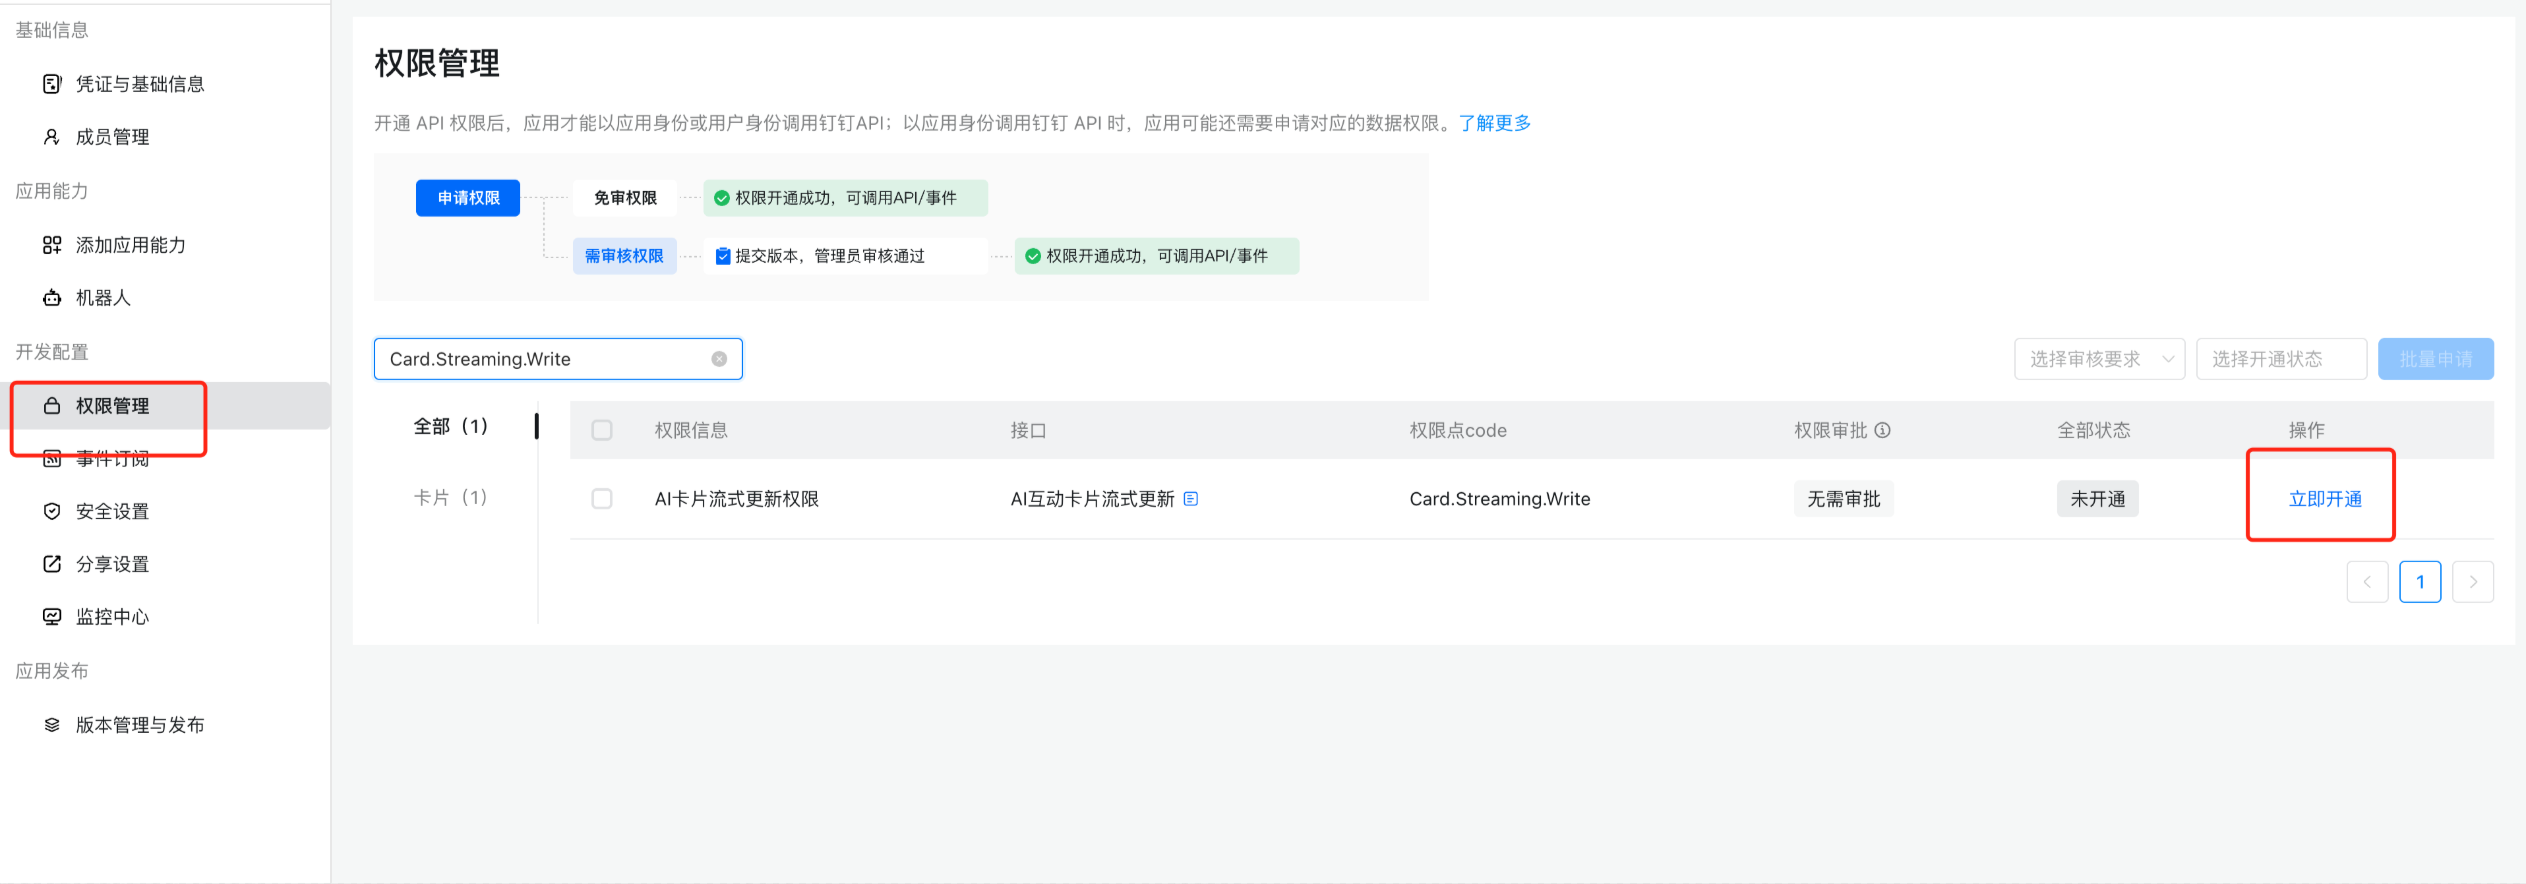This screenshot has width=2526, height=884.
Task: Expand the 选择审核要求 dropdown
Action: click(2098, 359)
